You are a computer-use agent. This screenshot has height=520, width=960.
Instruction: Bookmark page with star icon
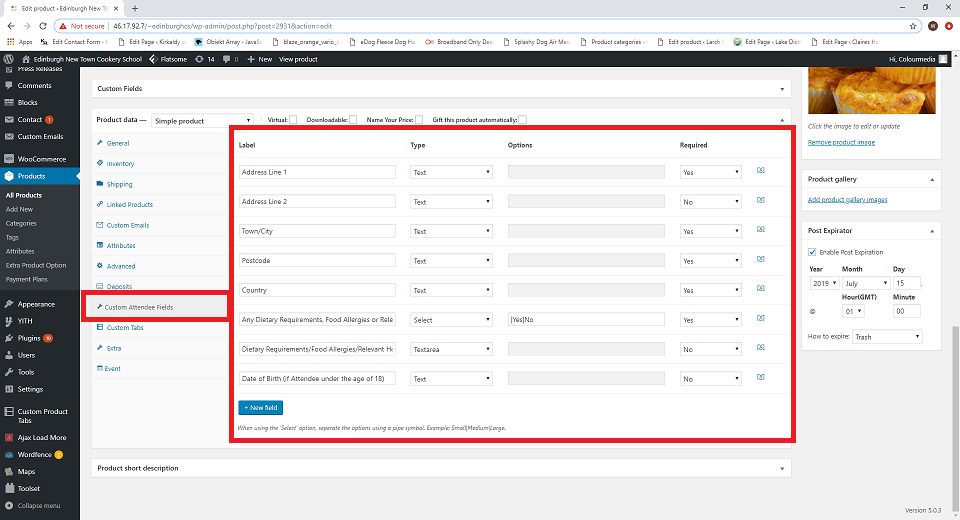(913, 26)
